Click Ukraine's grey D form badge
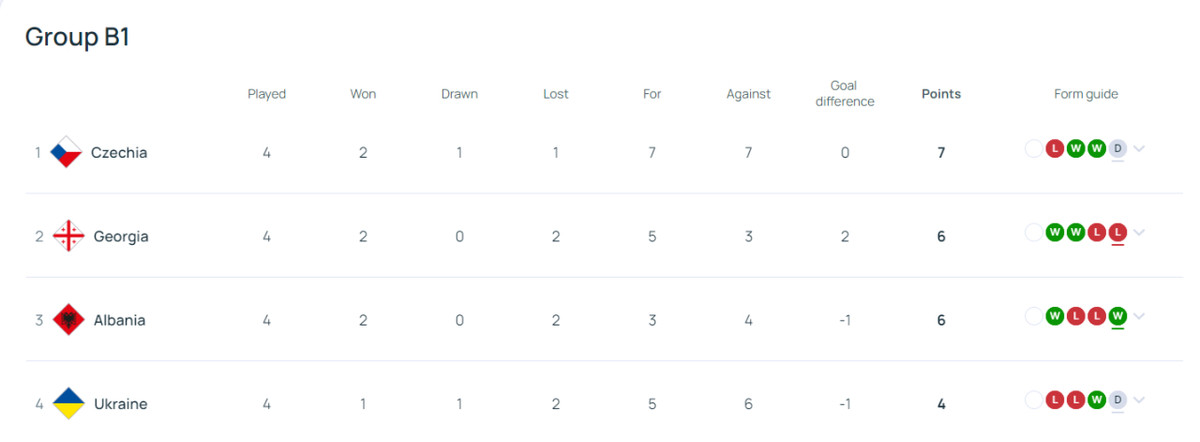The height and width of the screenshot is (442, 1200). click(x=1117, y=401)
